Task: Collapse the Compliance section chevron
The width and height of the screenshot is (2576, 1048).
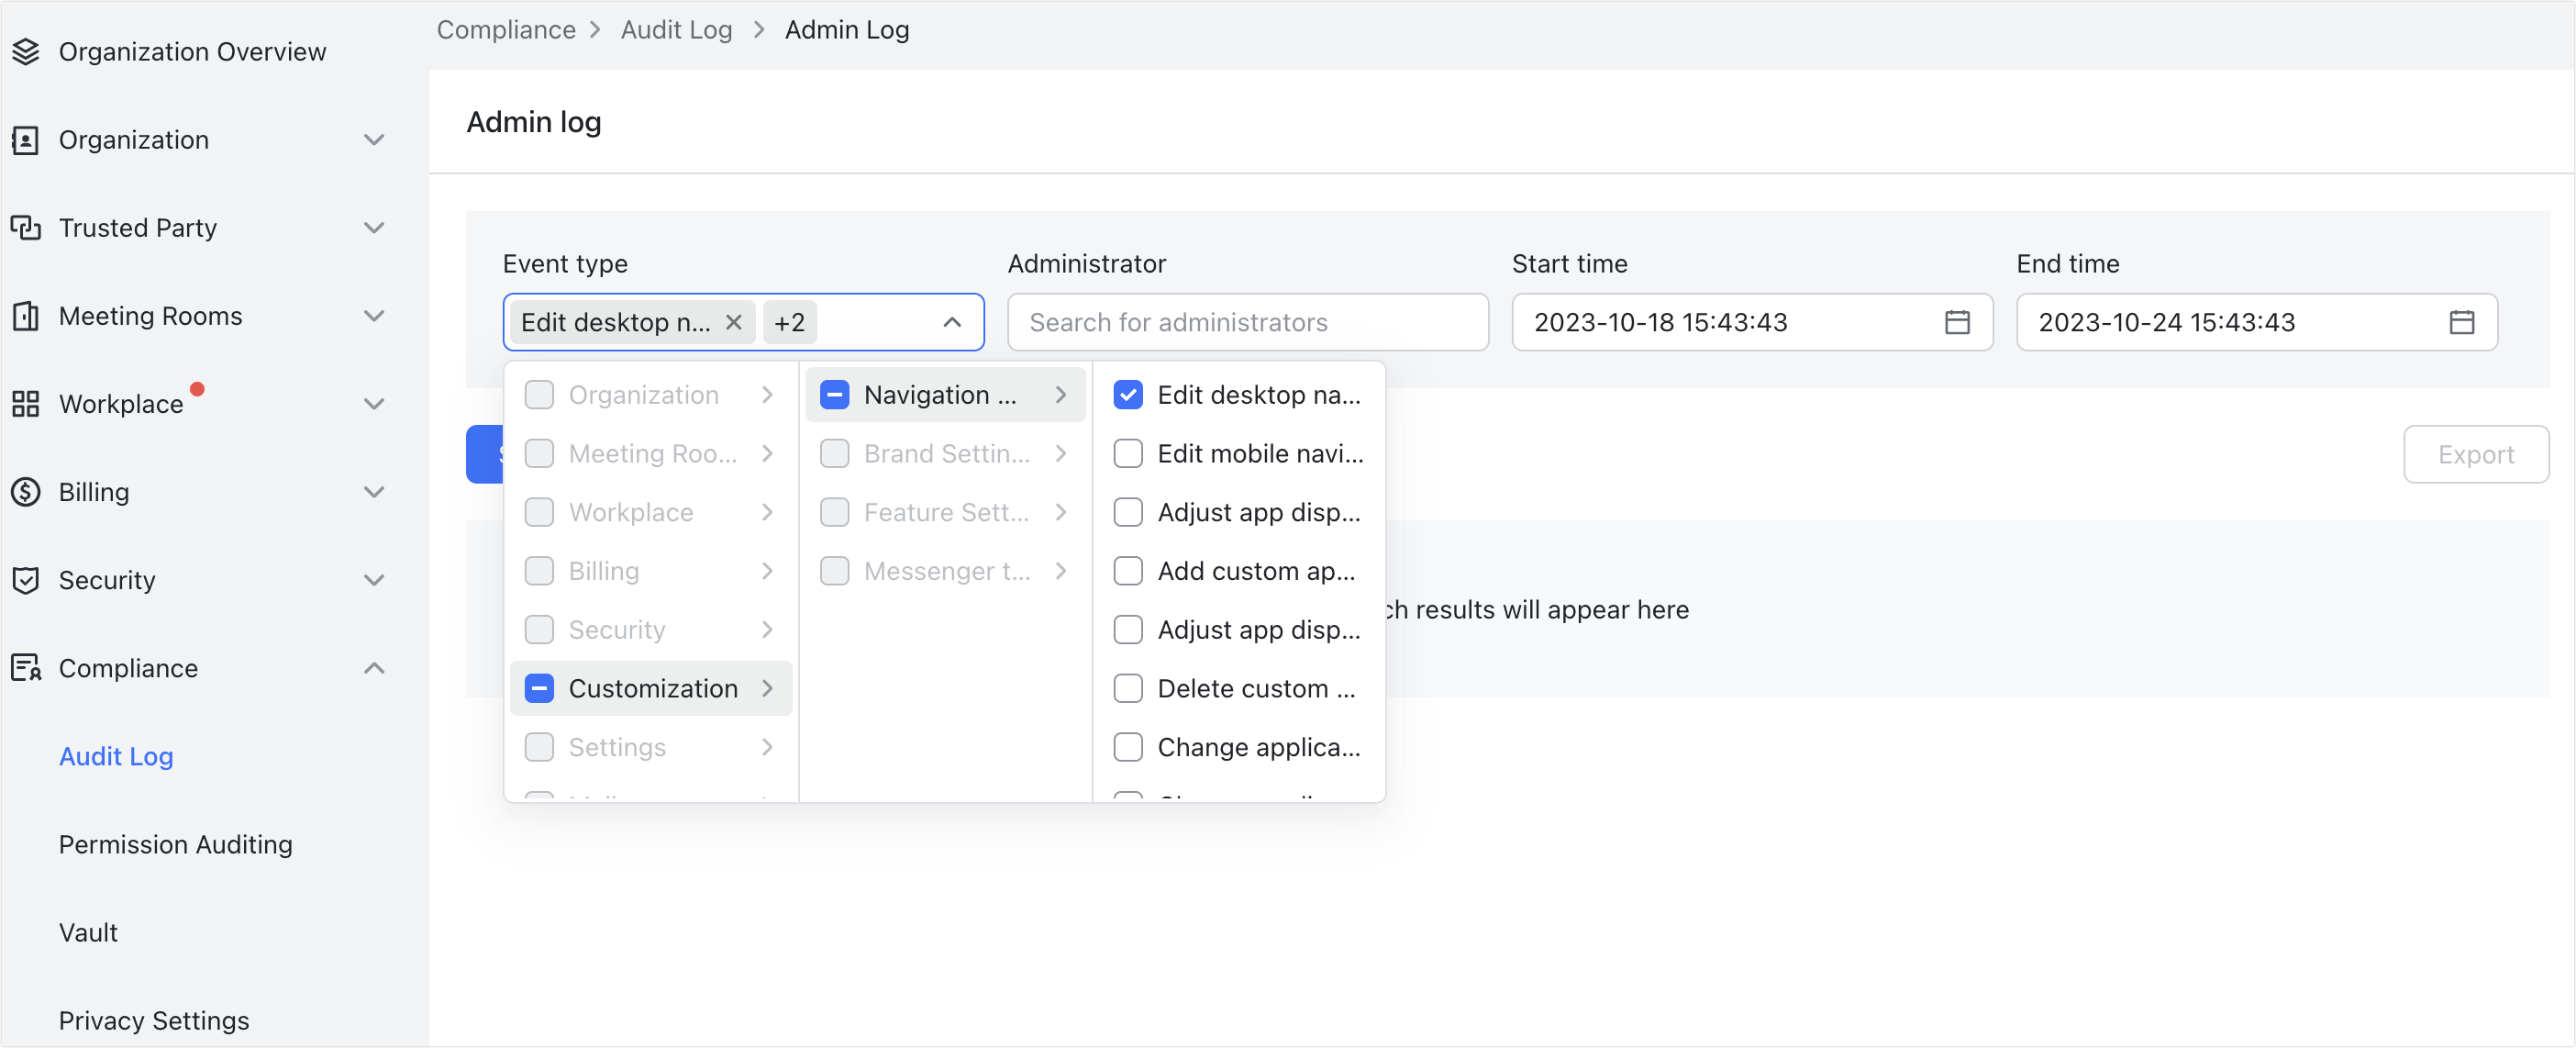Action: [x=375, y=667]
